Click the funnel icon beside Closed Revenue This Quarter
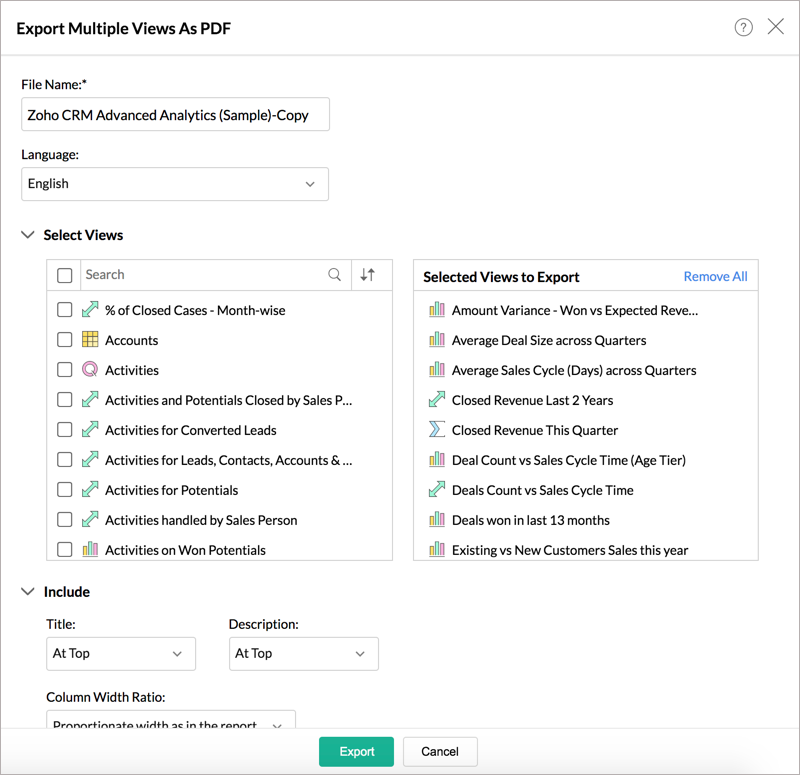 437,430
